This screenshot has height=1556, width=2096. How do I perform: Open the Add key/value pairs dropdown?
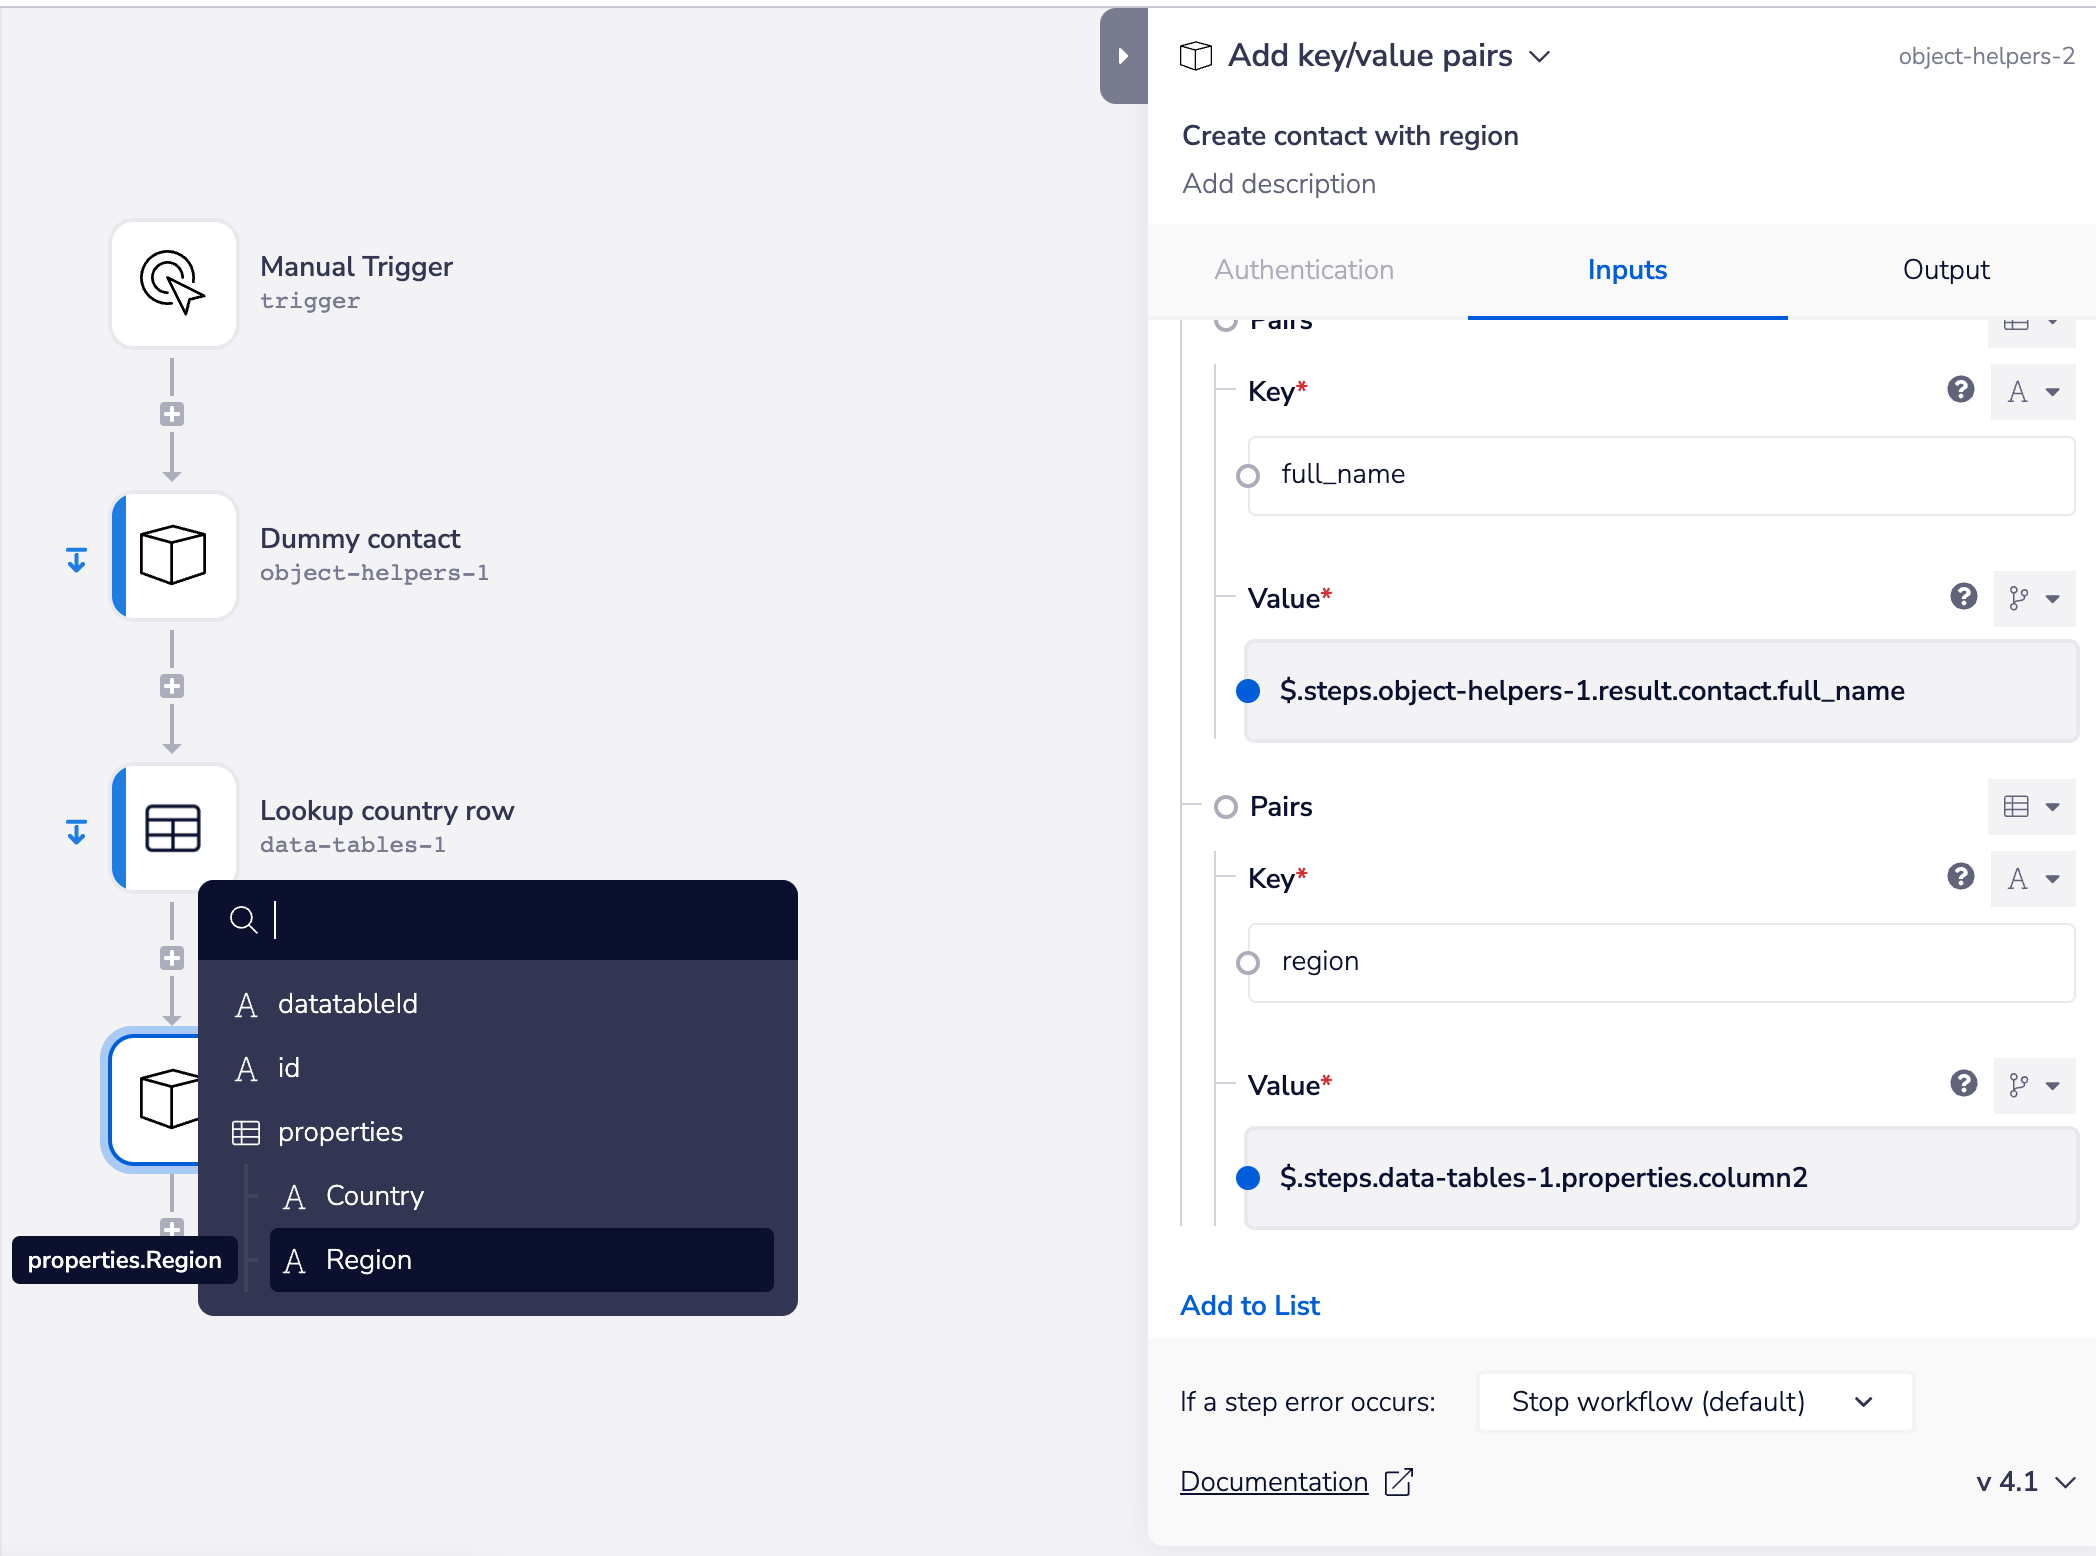click(1540, 56)
